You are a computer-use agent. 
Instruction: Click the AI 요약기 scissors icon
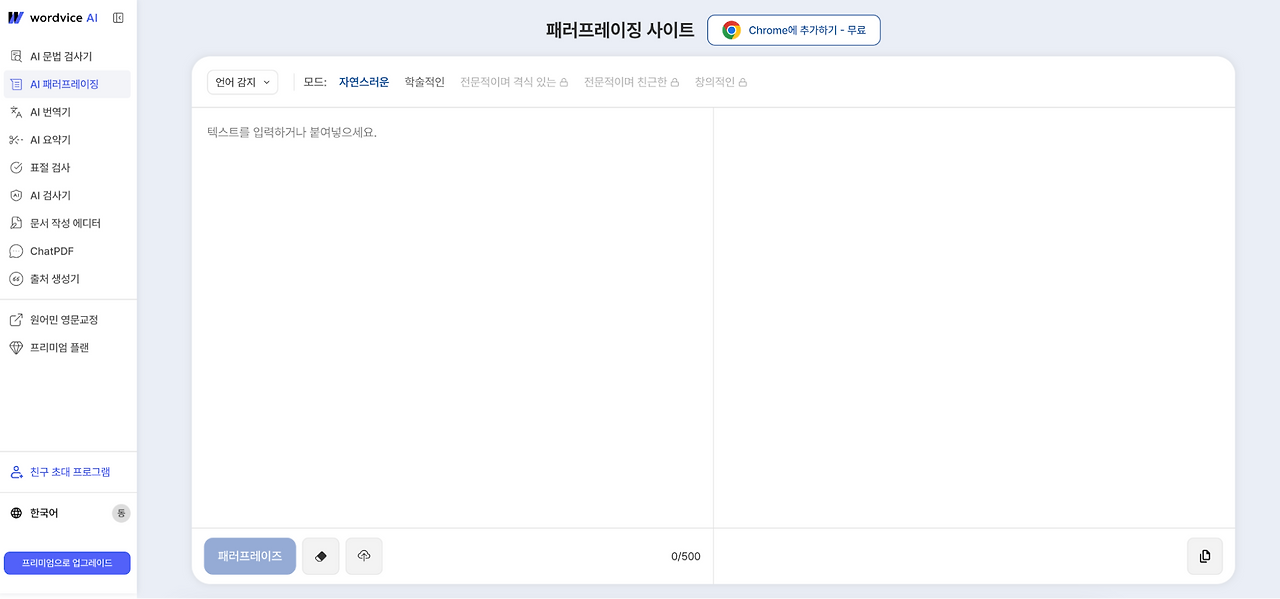(x=16, y=140)
